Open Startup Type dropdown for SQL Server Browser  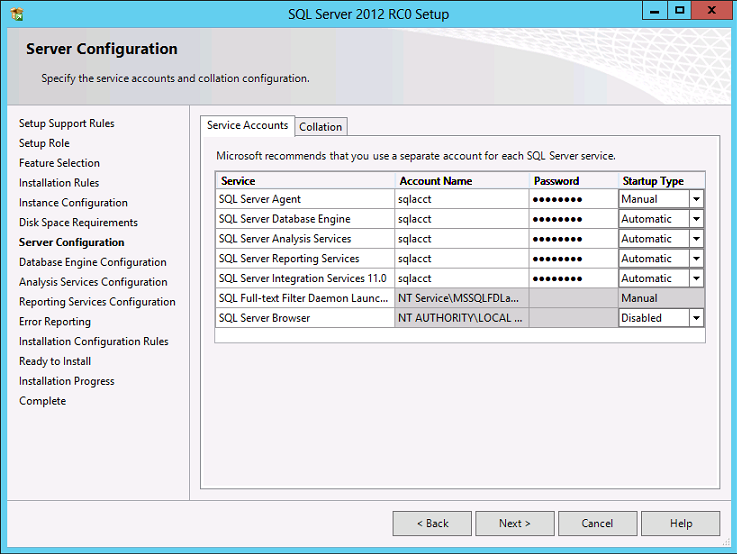click(x=696, y=318)
